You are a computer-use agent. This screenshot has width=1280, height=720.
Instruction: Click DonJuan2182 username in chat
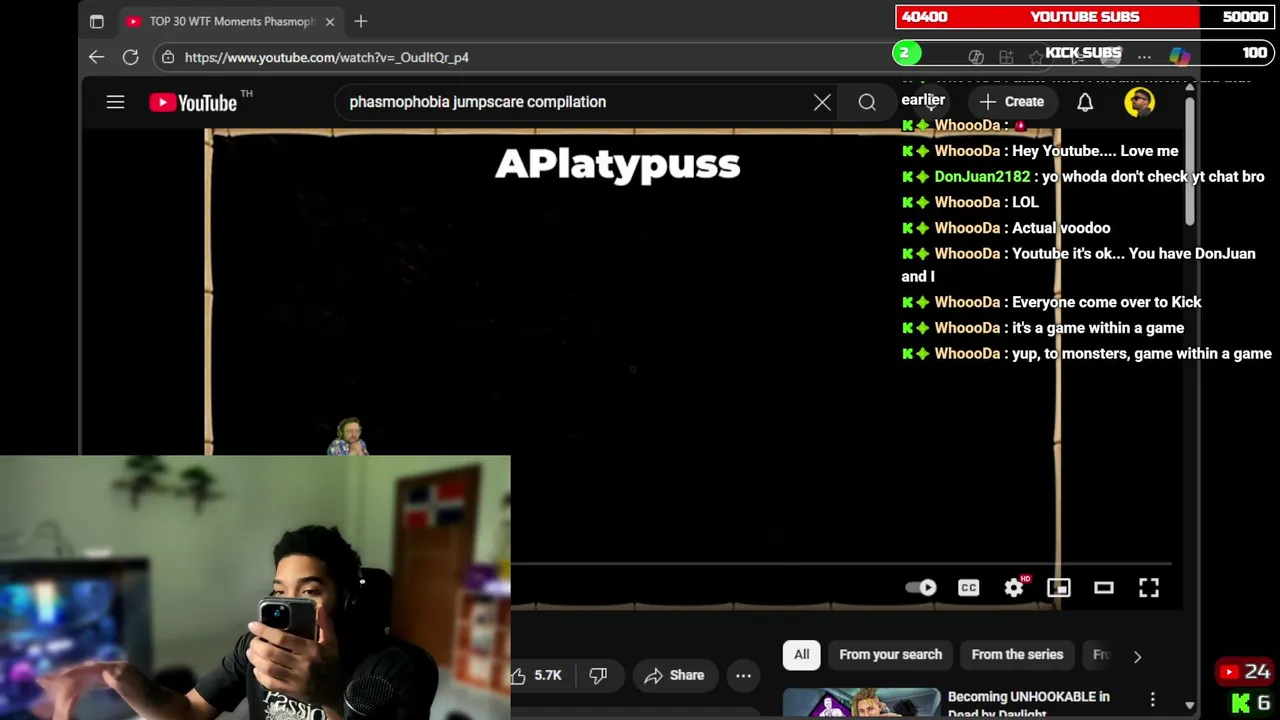pos(982,177)
